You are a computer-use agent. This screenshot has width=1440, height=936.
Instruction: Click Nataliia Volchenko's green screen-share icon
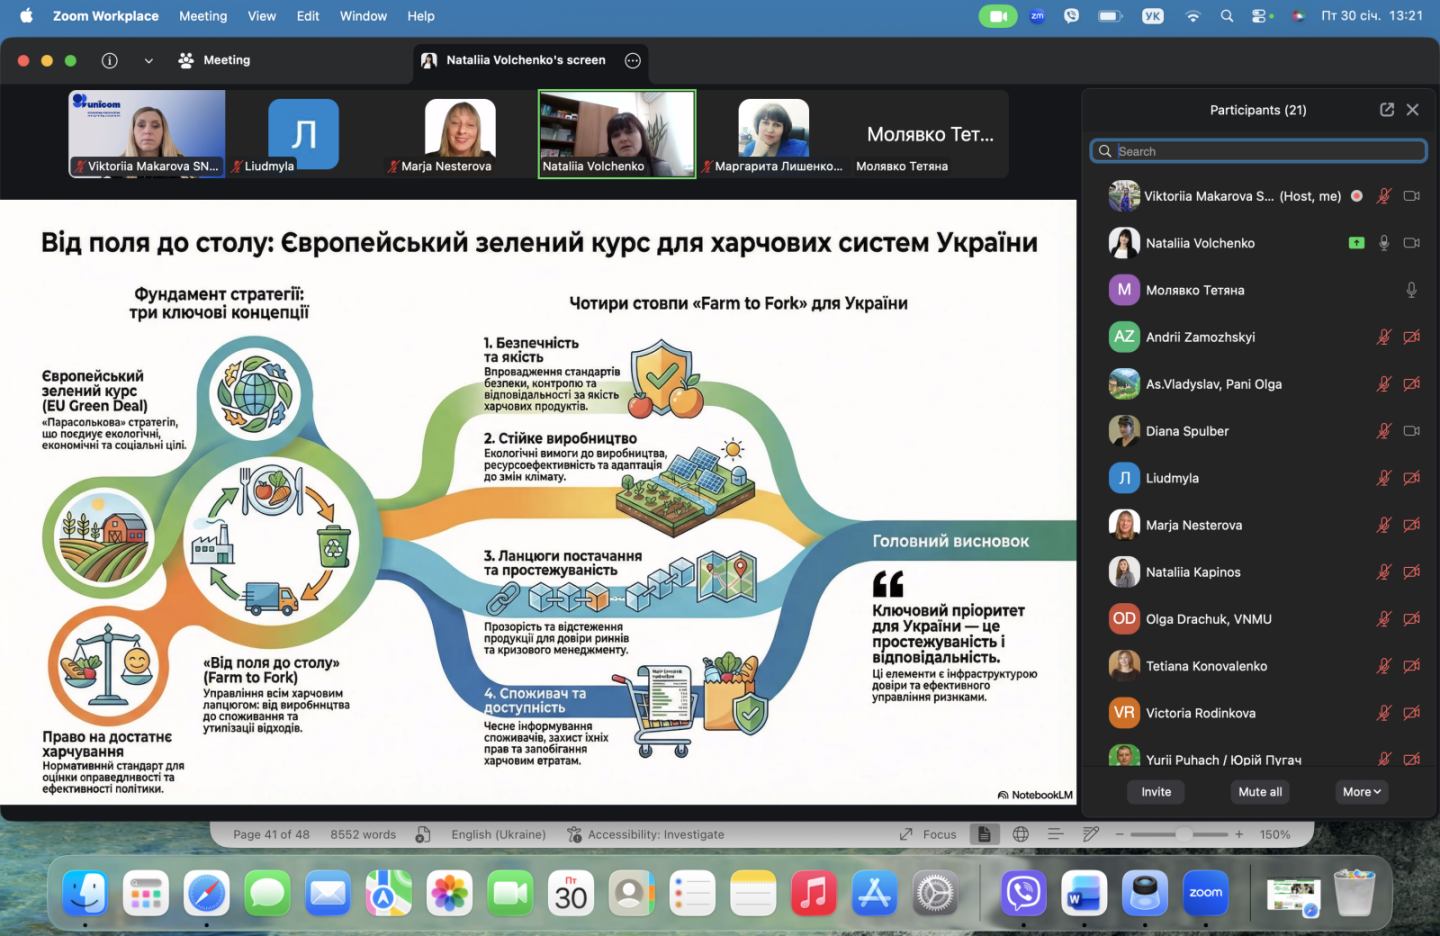(1356, 243)
